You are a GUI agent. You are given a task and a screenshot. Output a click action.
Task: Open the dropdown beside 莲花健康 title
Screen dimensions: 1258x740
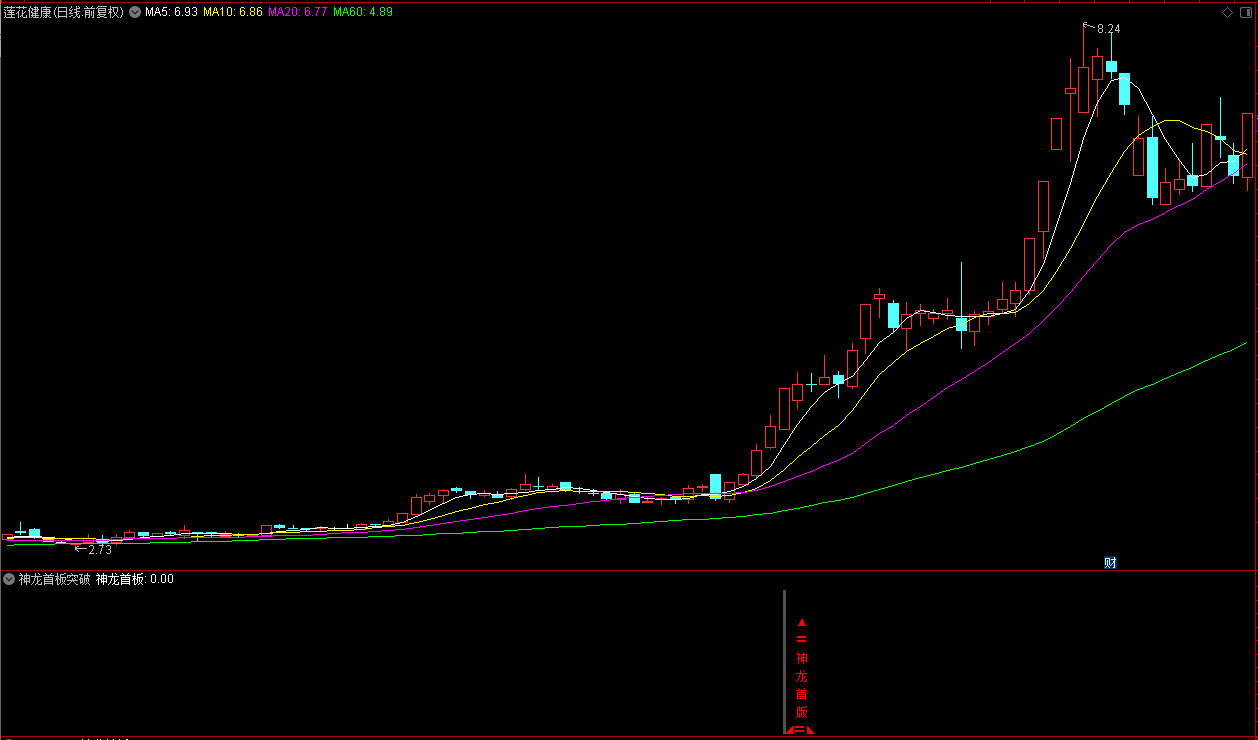coord(135,13)
